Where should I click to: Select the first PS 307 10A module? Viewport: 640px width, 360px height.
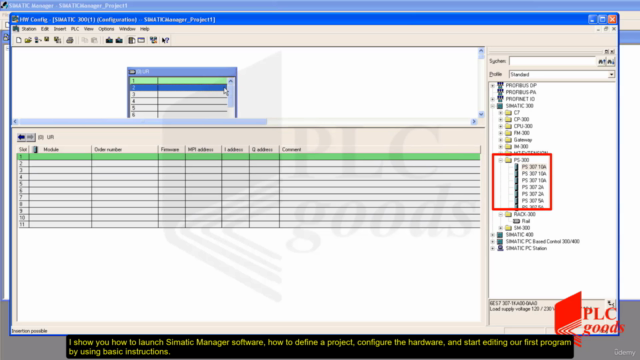click(533, 167)
